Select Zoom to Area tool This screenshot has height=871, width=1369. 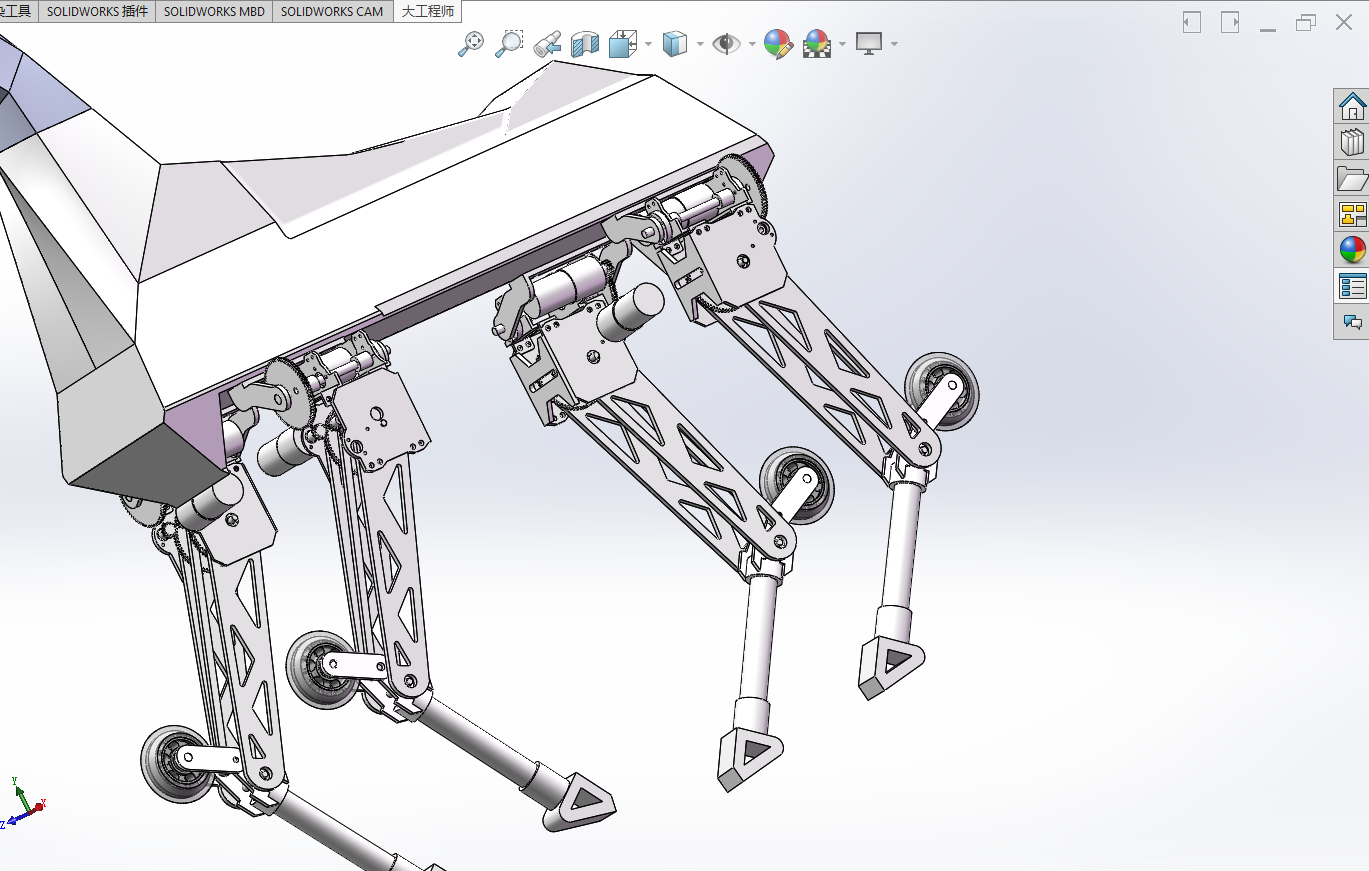click(509, 43)
